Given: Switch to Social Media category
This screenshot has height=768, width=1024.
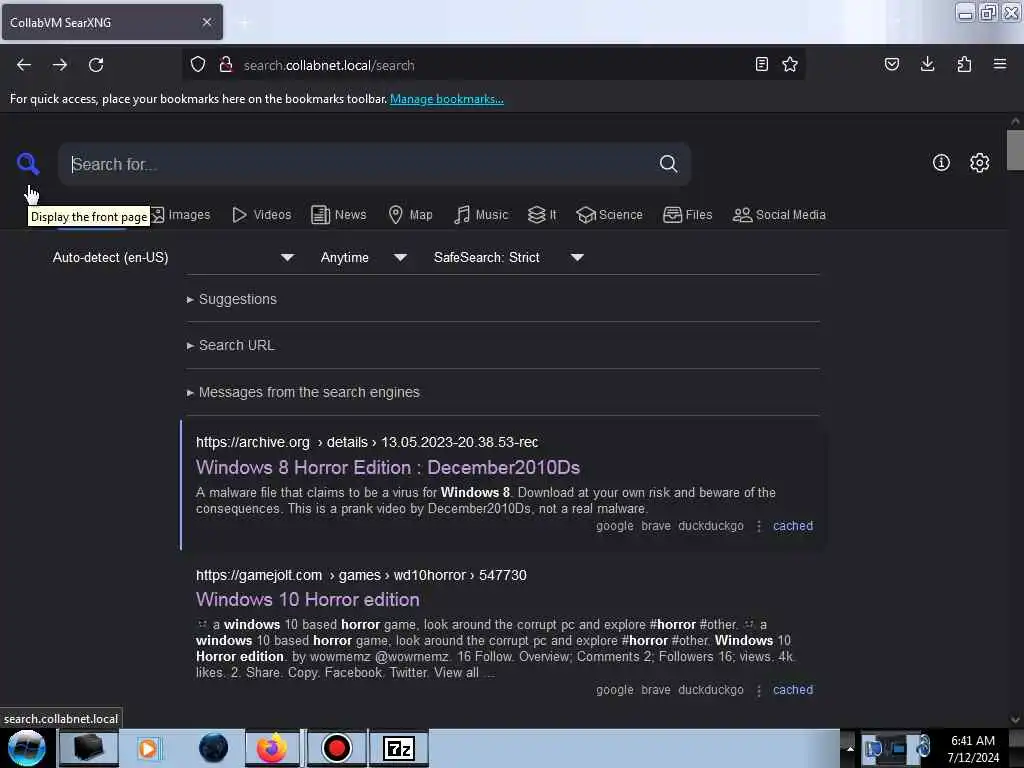Looking at the screenshot, I should (779, 215).
